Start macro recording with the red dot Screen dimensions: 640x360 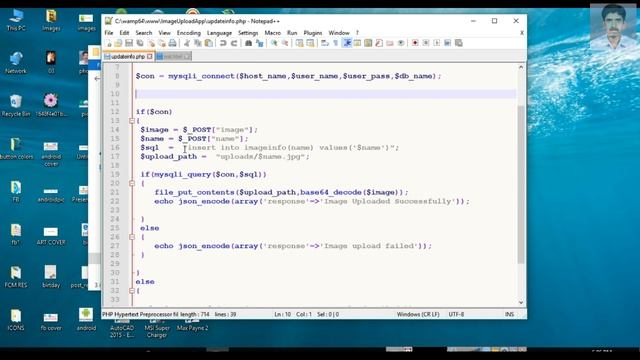[x=415, y=43]
